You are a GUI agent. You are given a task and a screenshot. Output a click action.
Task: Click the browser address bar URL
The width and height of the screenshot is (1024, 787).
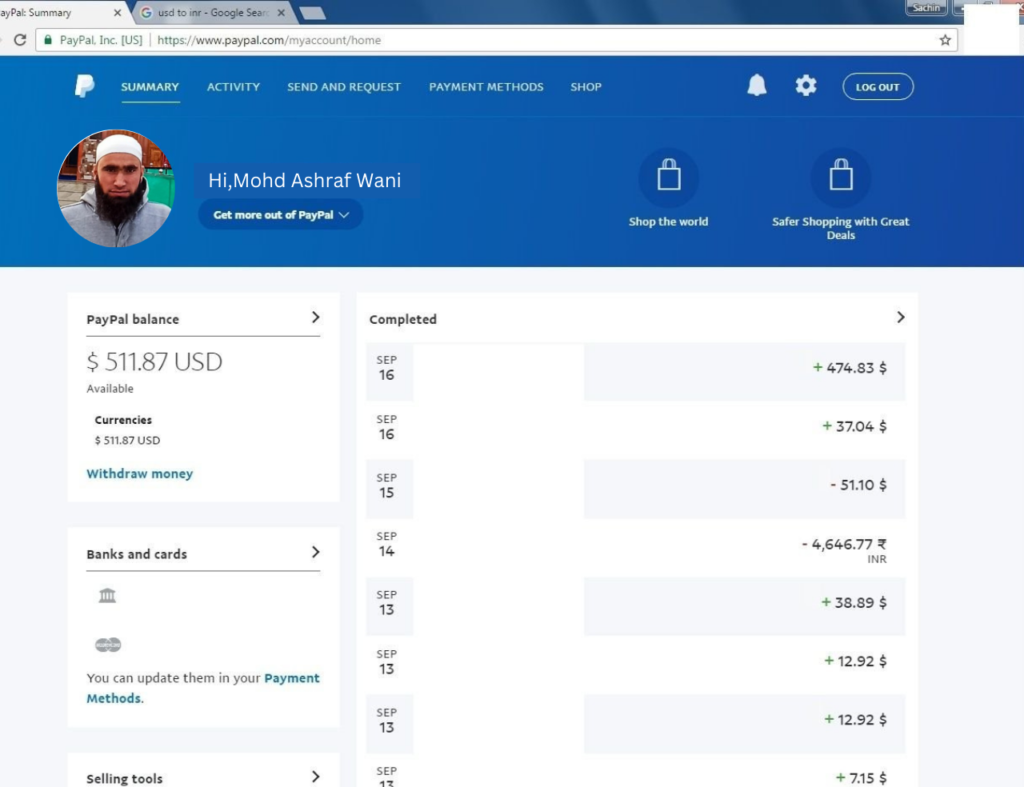269,40
